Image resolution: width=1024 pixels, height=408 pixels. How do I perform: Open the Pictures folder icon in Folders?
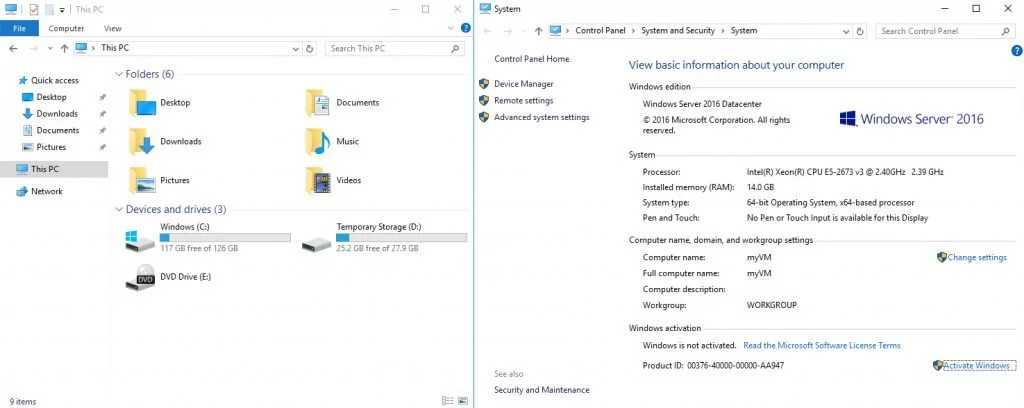(142, 181)
